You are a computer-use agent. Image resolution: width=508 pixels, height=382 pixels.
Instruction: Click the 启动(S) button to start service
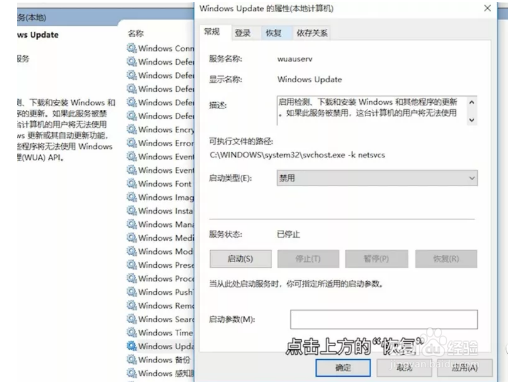[240, 259]
